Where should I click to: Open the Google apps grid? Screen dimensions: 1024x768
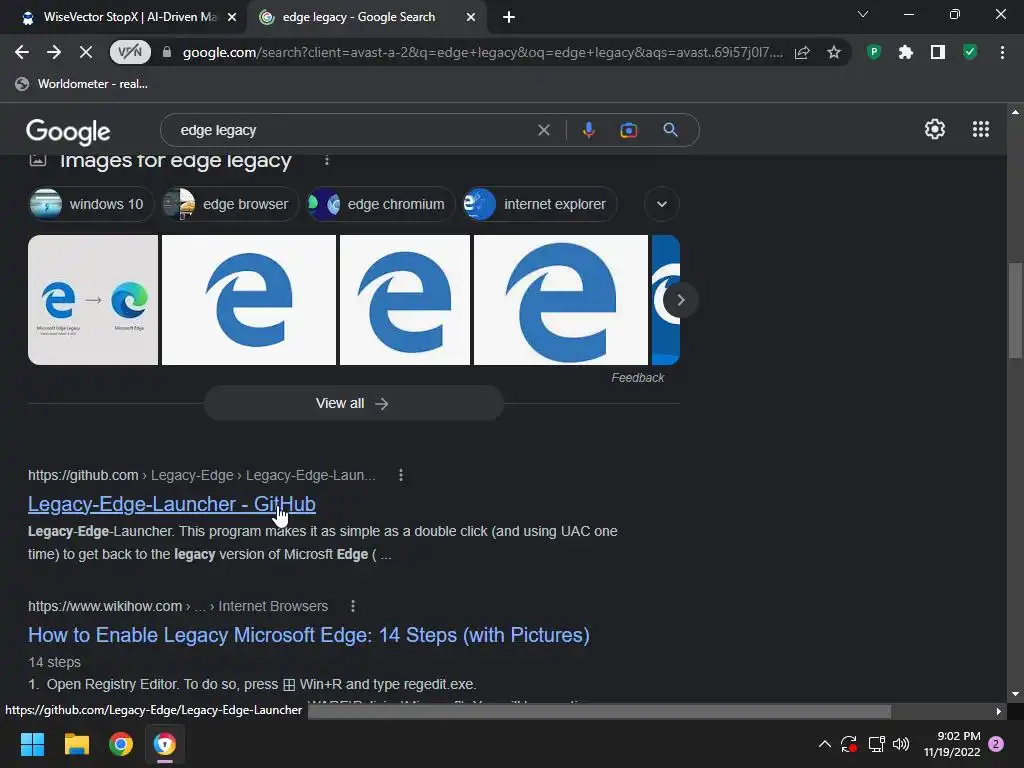click(x=980, y=129)
